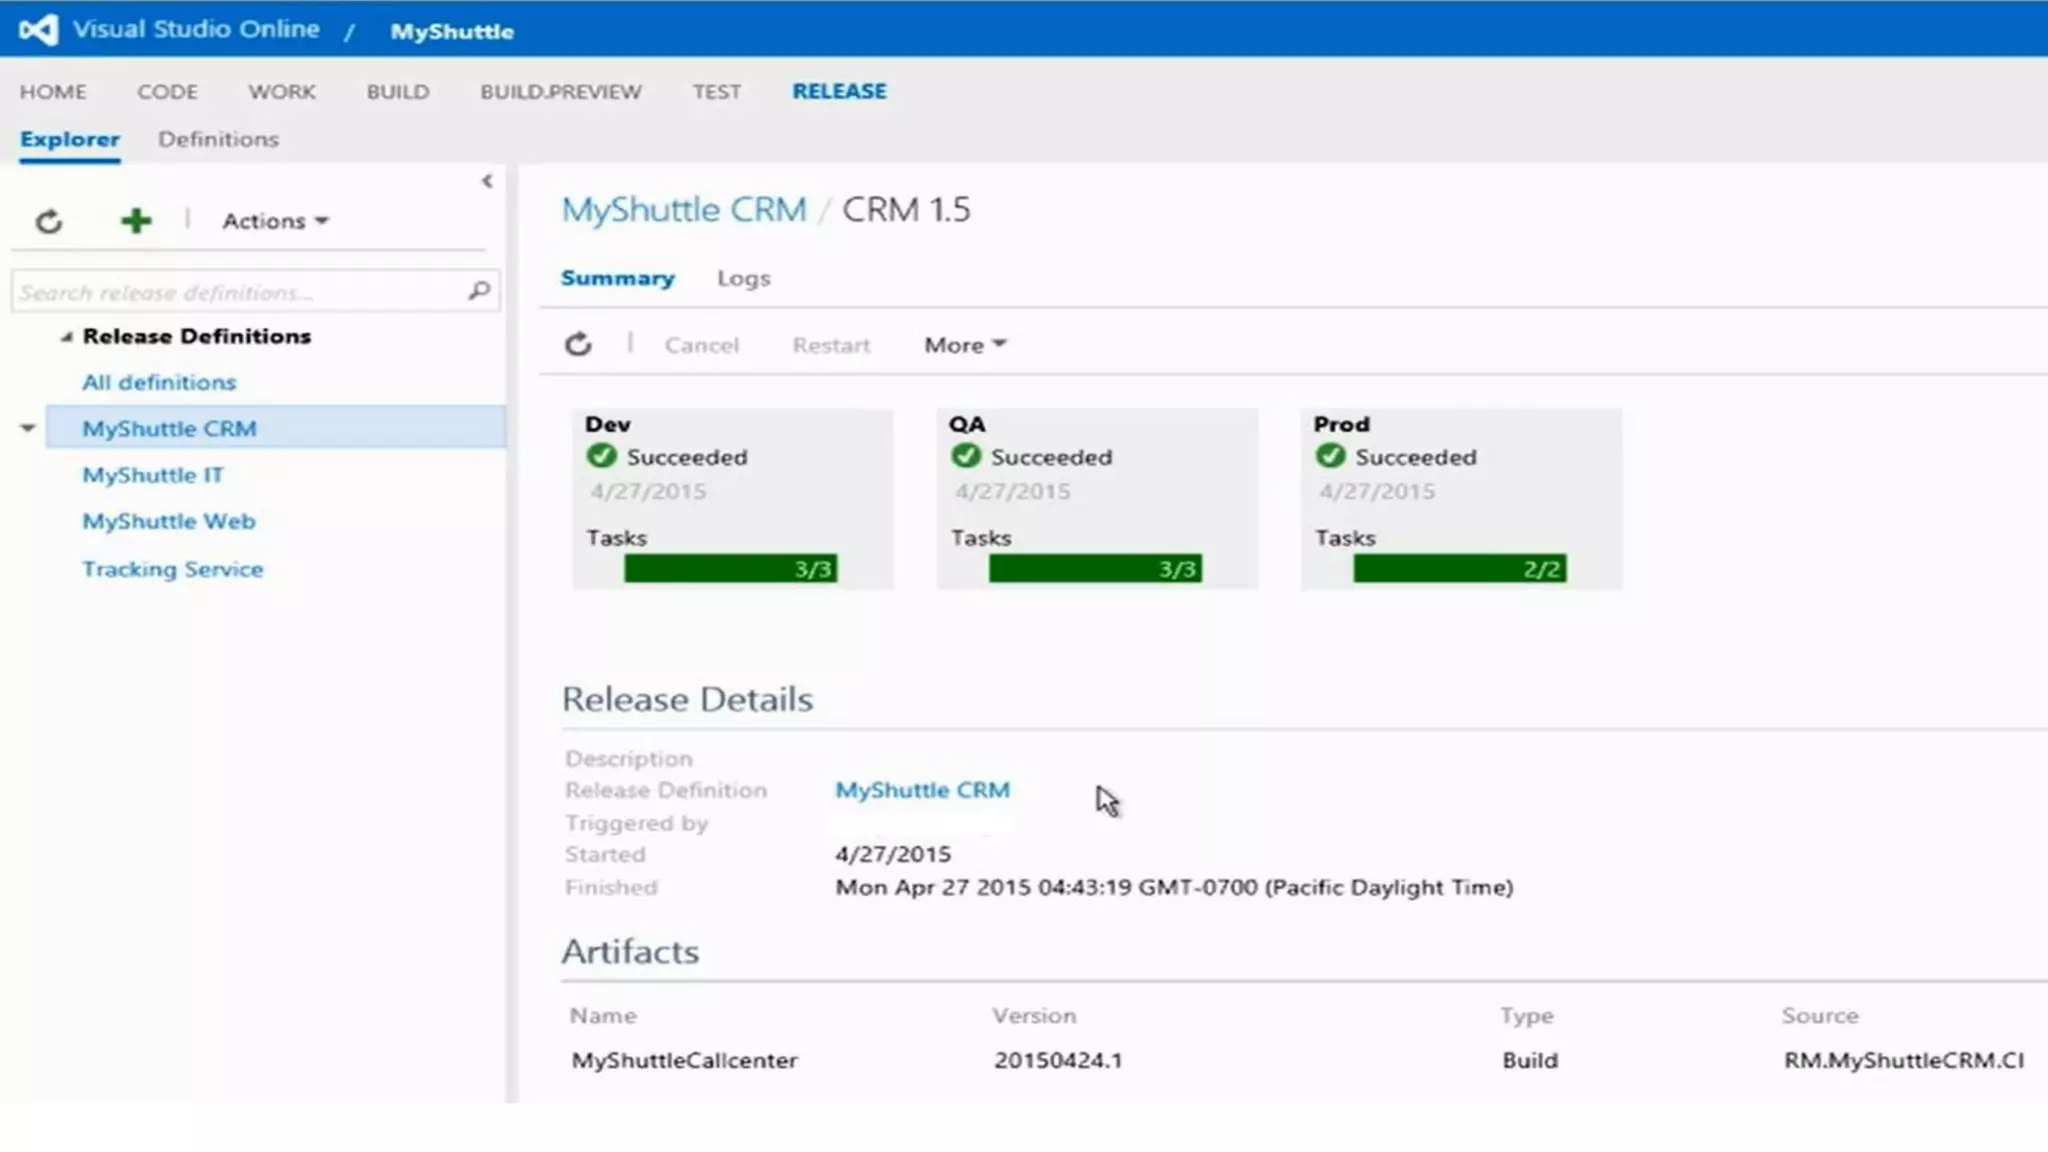2048x1152 pixels.
Task: Select the Tracking Service definition
Action: pos(172,569)
